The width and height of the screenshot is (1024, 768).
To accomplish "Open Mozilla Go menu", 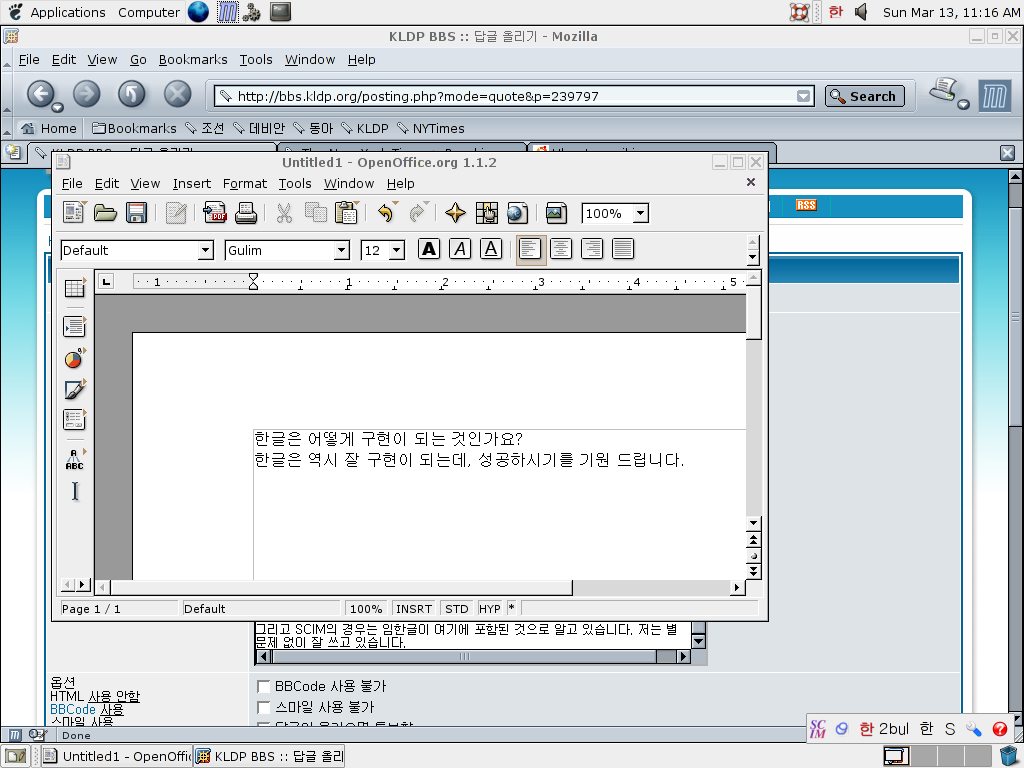I will [x=138, y=59].
